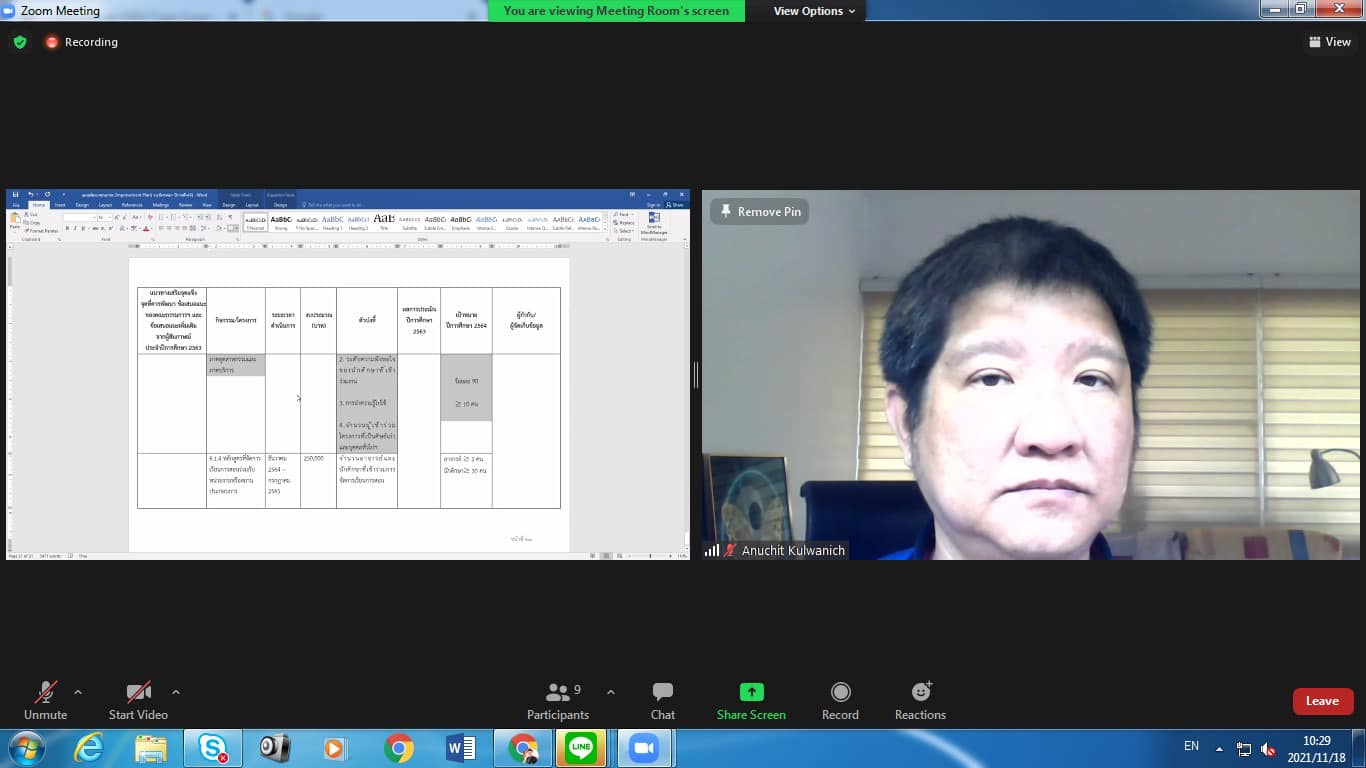The width and height of the screenshot is (1366, 768).
Task: Click the green encryption shield icon
Action: [x=20, y=42]
